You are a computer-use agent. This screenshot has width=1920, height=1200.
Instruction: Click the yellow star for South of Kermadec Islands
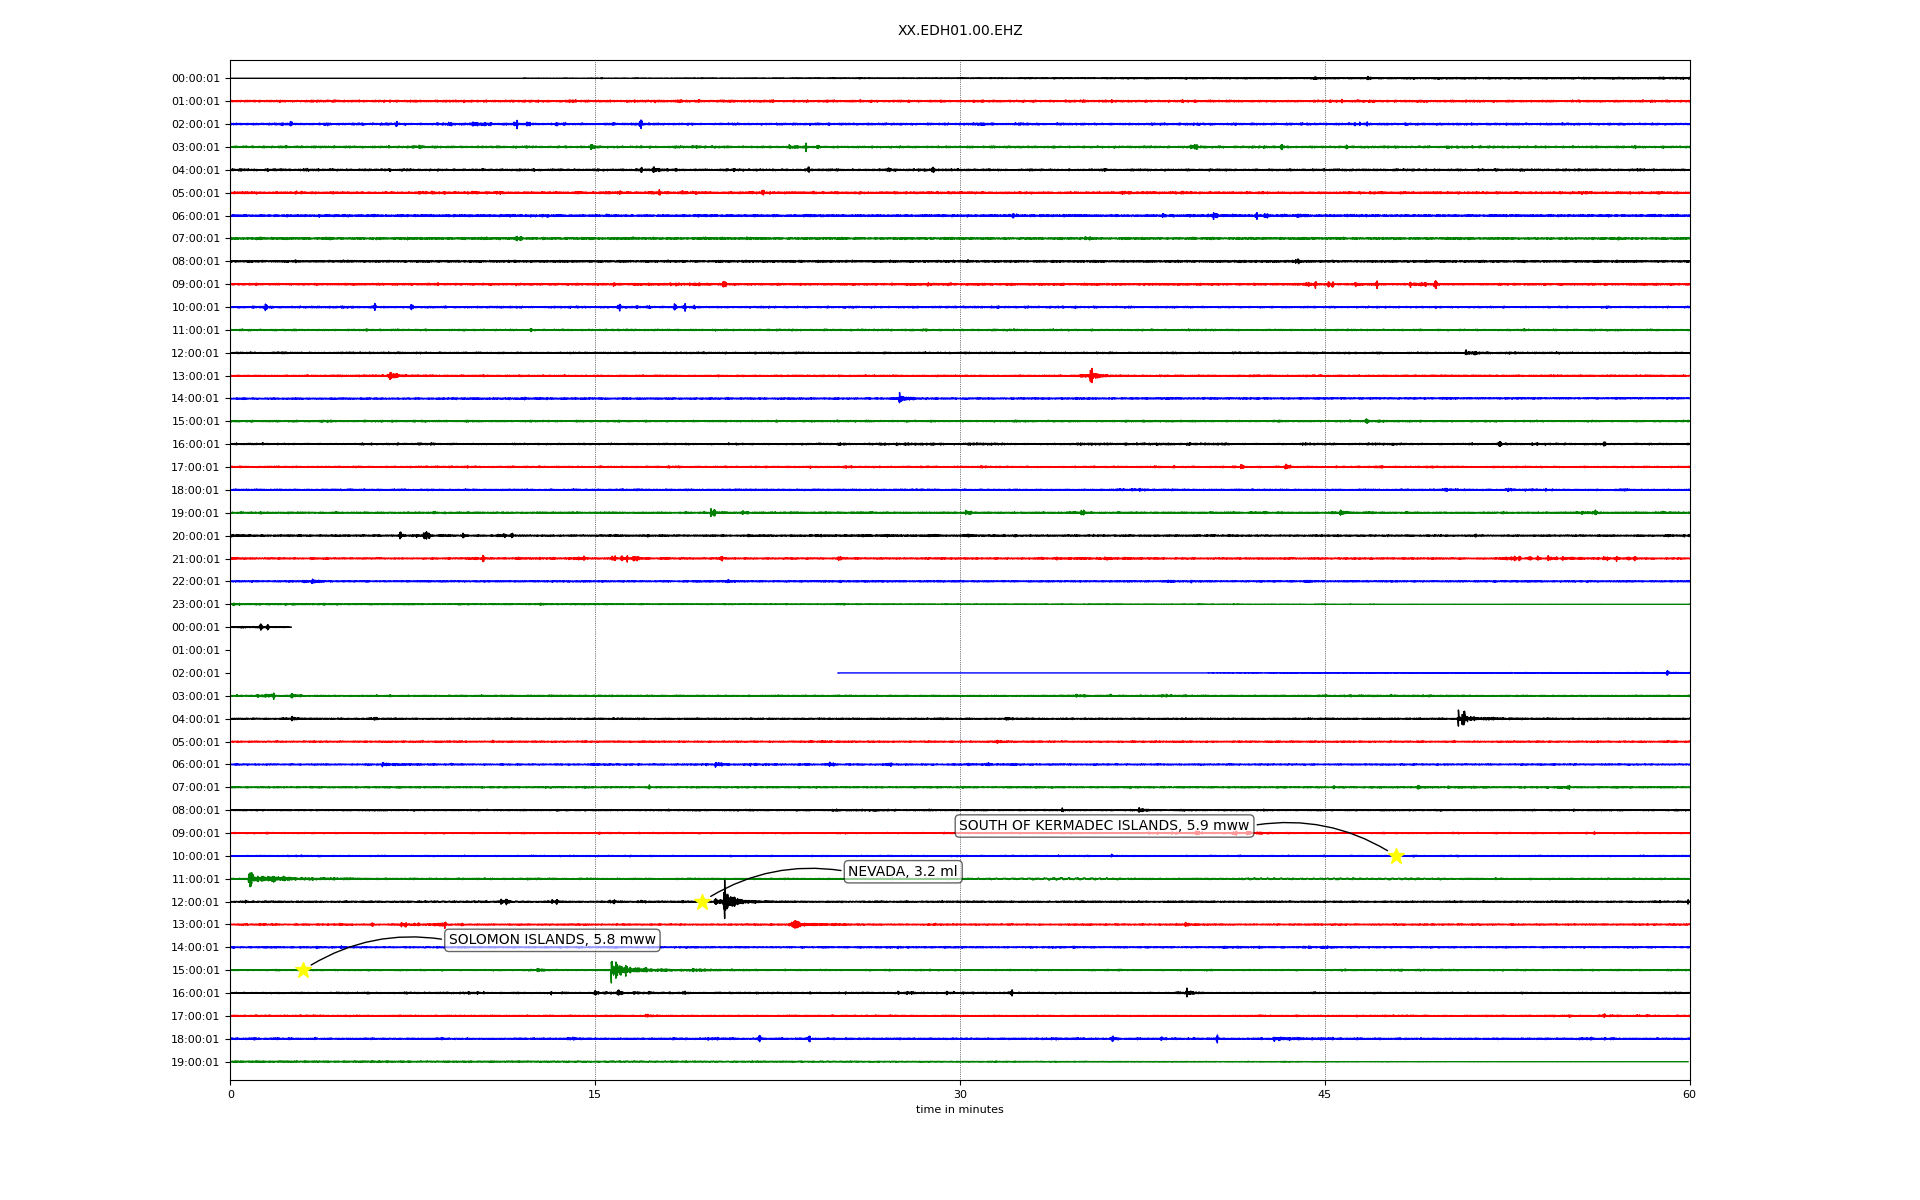(1396, 856)
